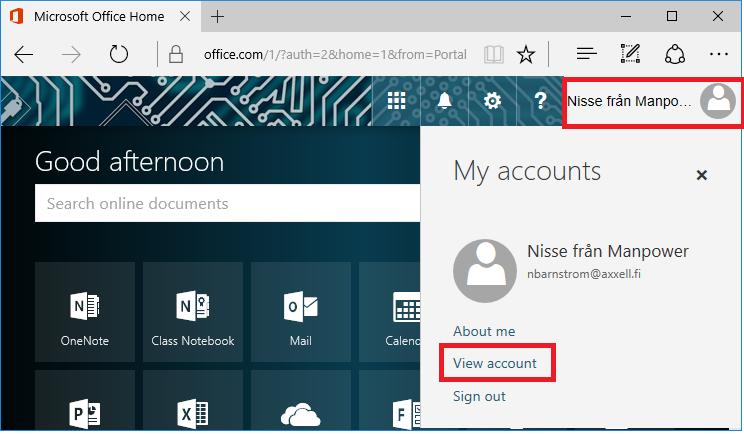The width and height of the screenshot is (744, 434).
Task: Click the large profile avatar in My accounts
Action: pos(485,271)
